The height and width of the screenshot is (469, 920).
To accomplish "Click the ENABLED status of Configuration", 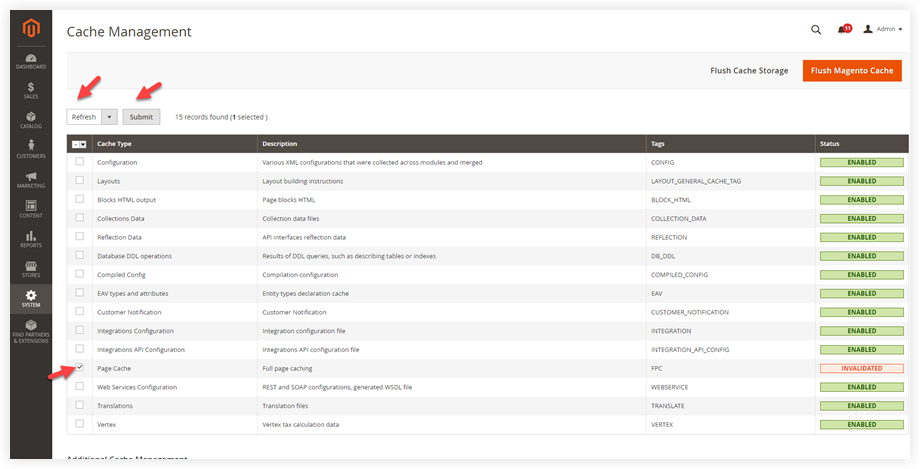I will coord(861,162).
